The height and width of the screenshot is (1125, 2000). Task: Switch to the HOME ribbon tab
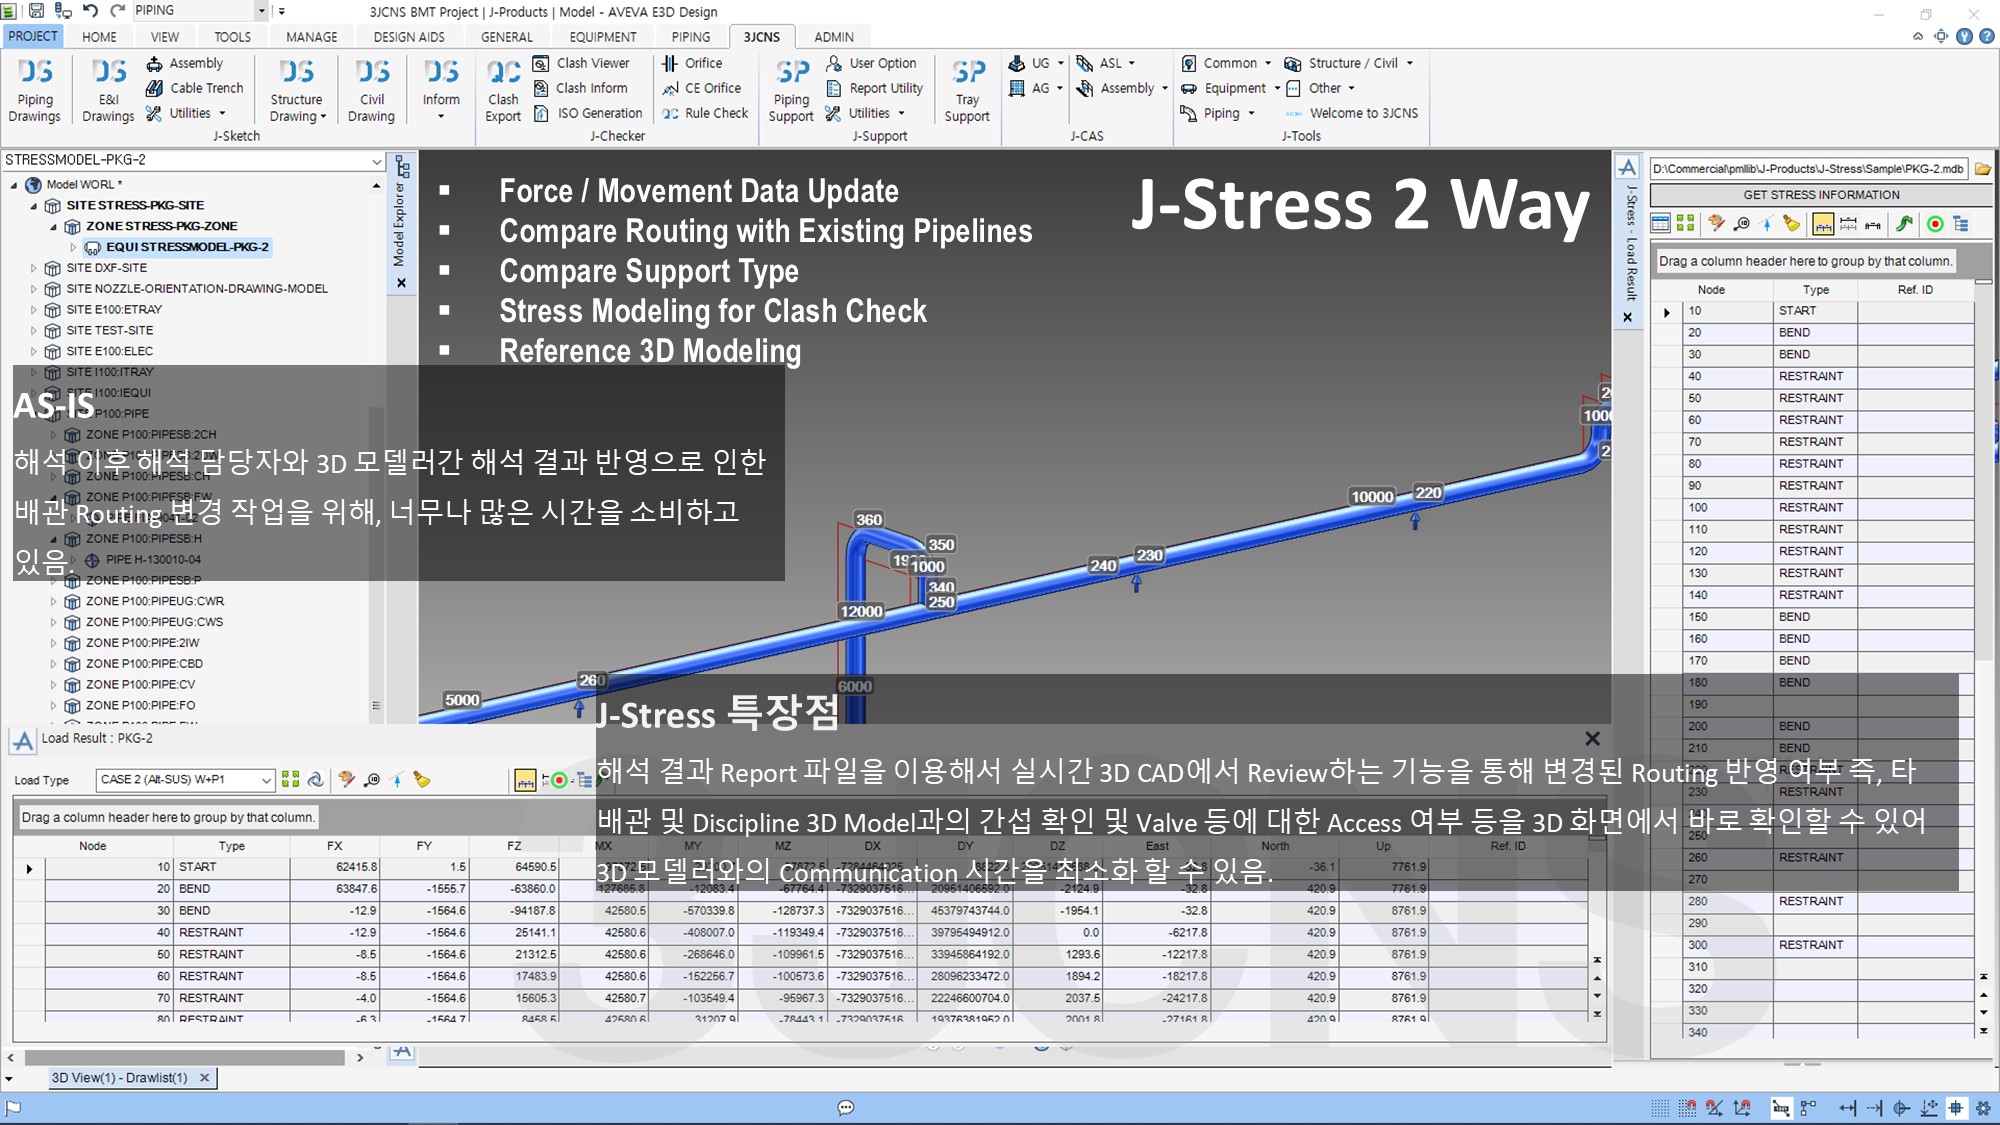99,37
